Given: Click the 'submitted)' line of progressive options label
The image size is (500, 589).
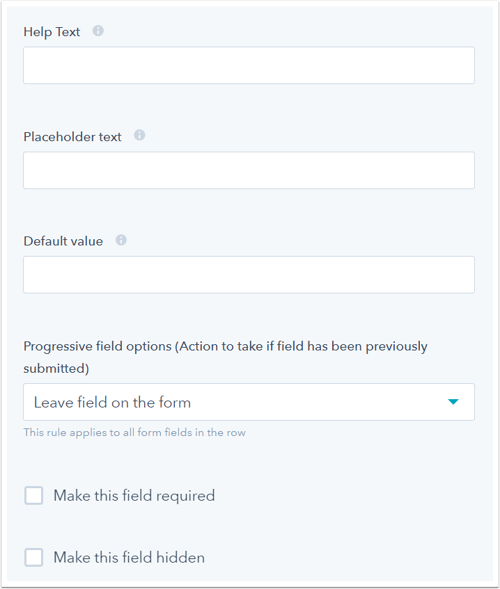Looking at the screenshot, I should tap(56, 369).
